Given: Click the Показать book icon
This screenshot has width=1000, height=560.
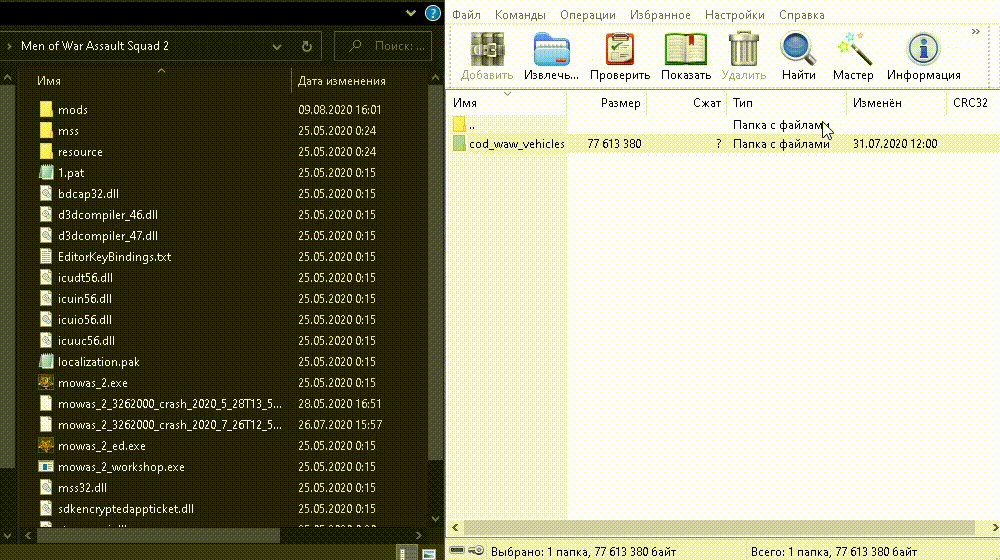Looking at the screenshot, I should click(686, 50).
